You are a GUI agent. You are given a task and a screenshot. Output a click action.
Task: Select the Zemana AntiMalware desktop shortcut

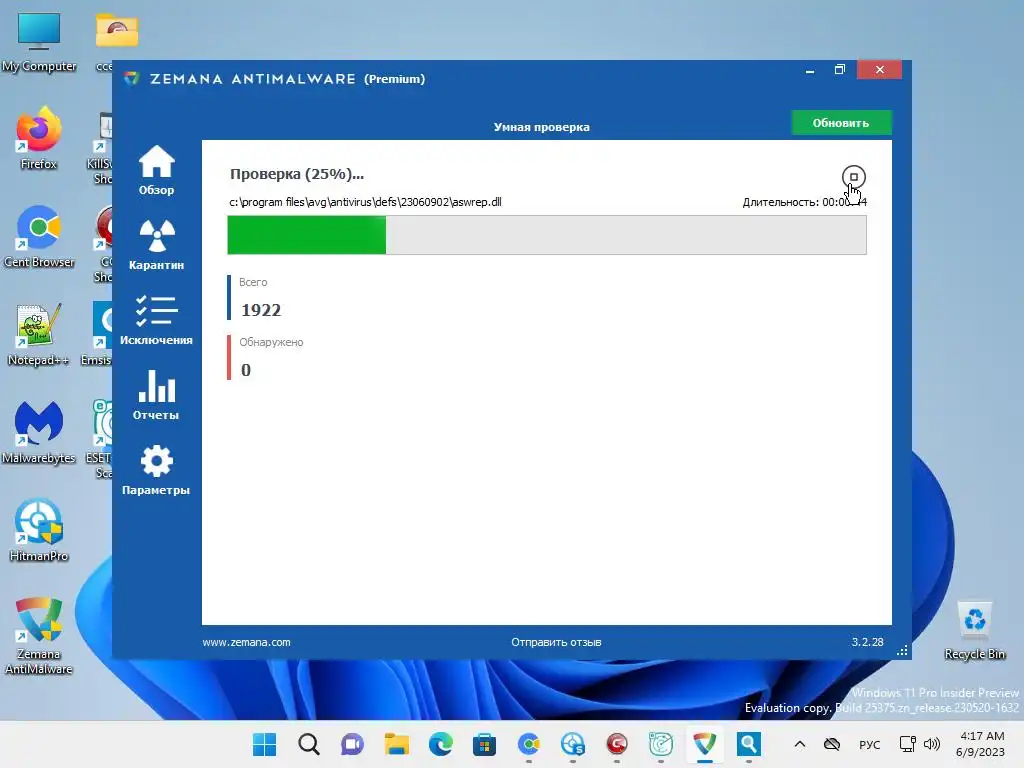coord(39,635)
